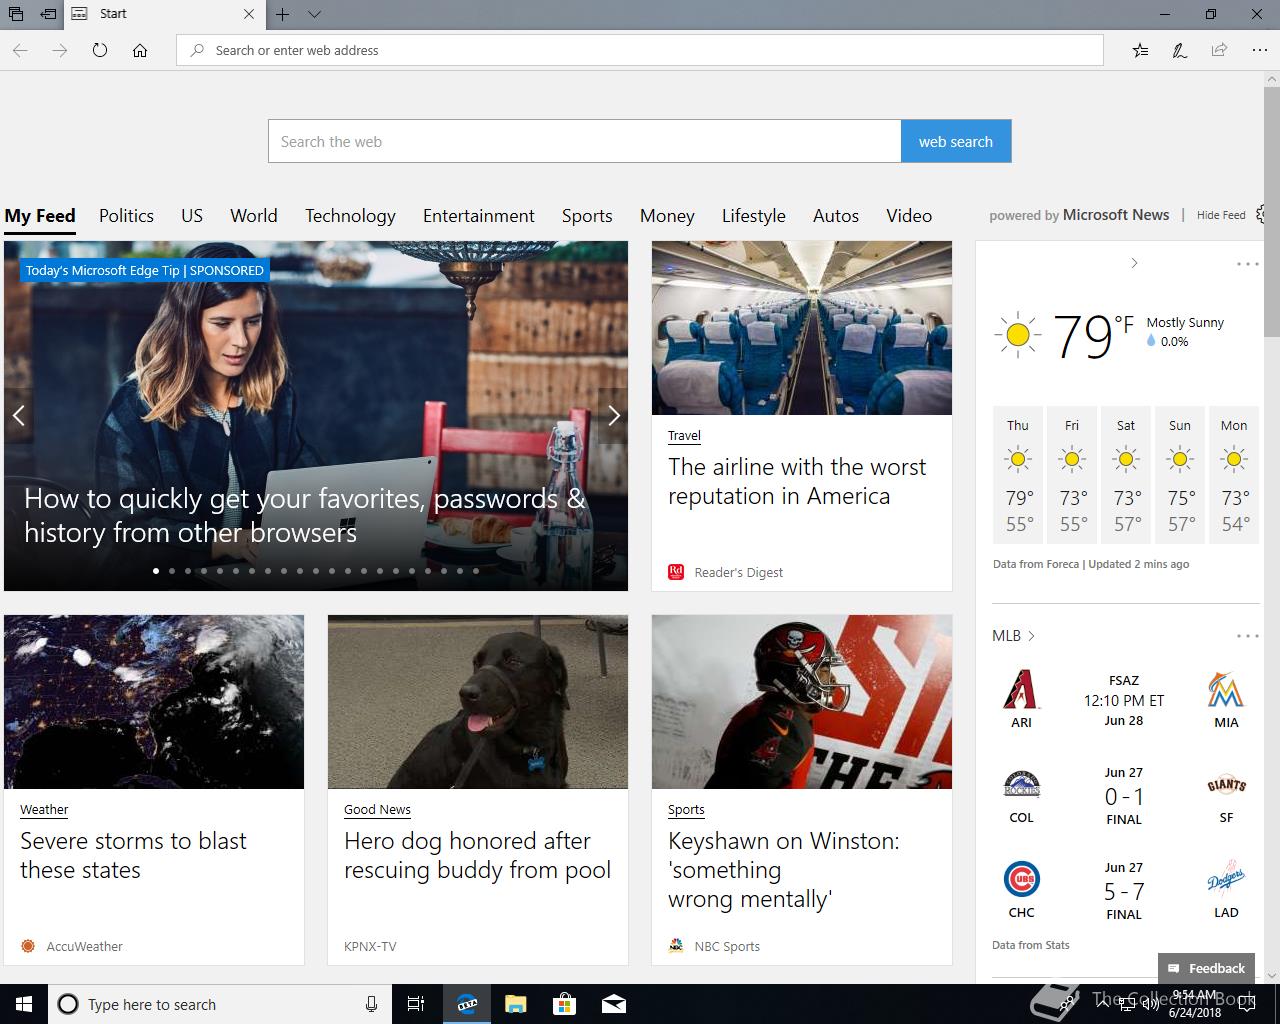Open 'Hero dog honored' headline
Image resolution: width=1280 pixels, height=1024 pixels.
tap(477, 855)
